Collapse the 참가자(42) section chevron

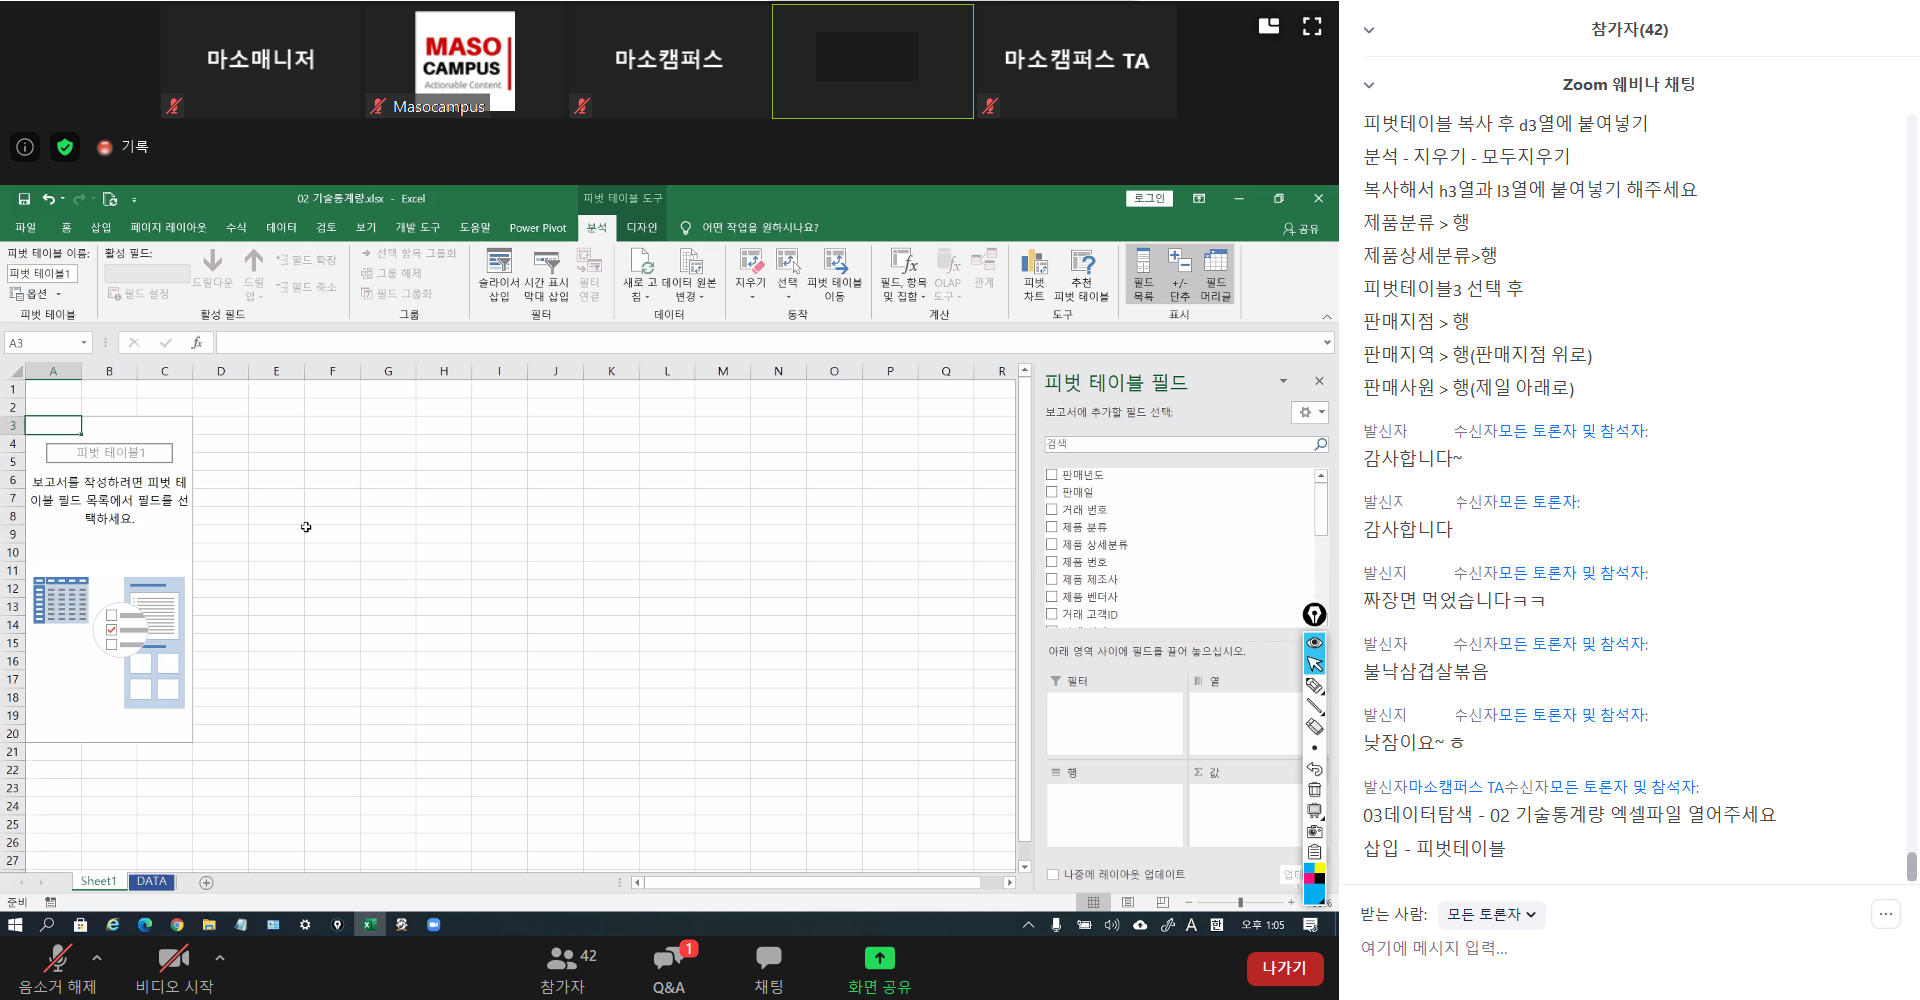click(1369, 30)
